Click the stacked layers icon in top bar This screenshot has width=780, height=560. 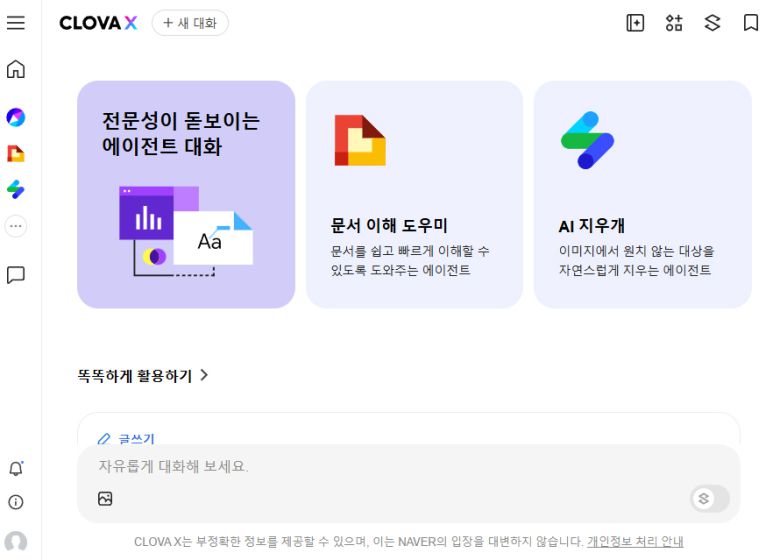pyautogui.click(x=712, y=23)
